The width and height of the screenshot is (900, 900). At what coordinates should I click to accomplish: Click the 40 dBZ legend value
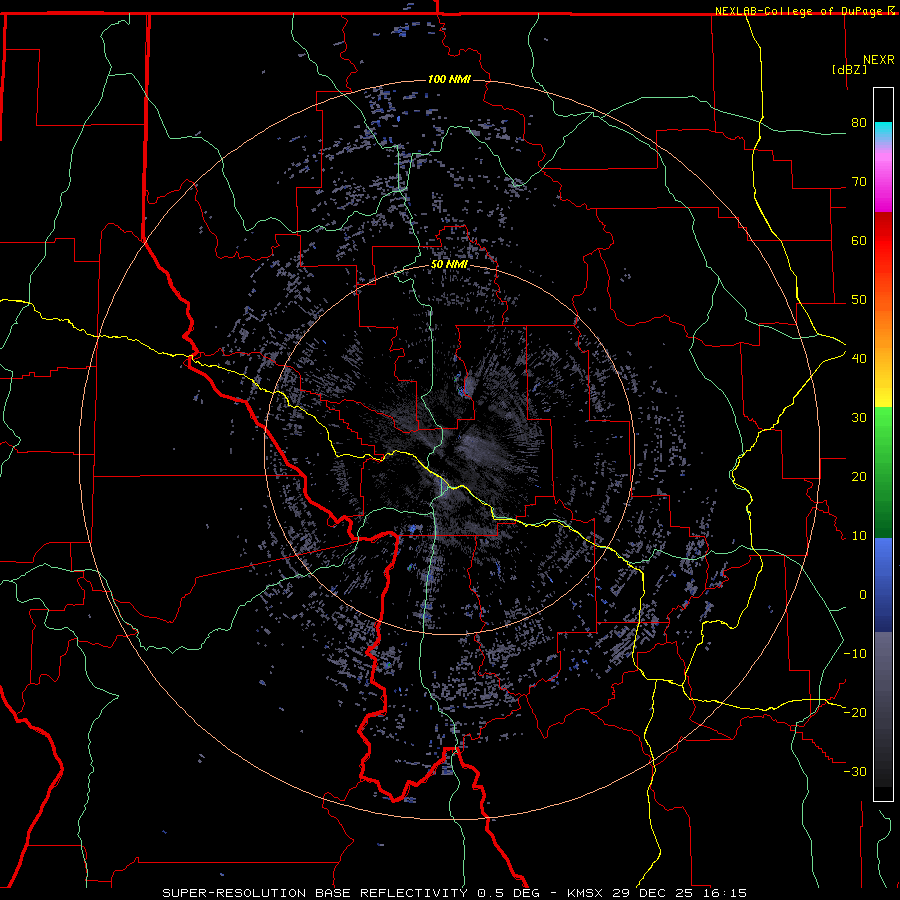859,359
